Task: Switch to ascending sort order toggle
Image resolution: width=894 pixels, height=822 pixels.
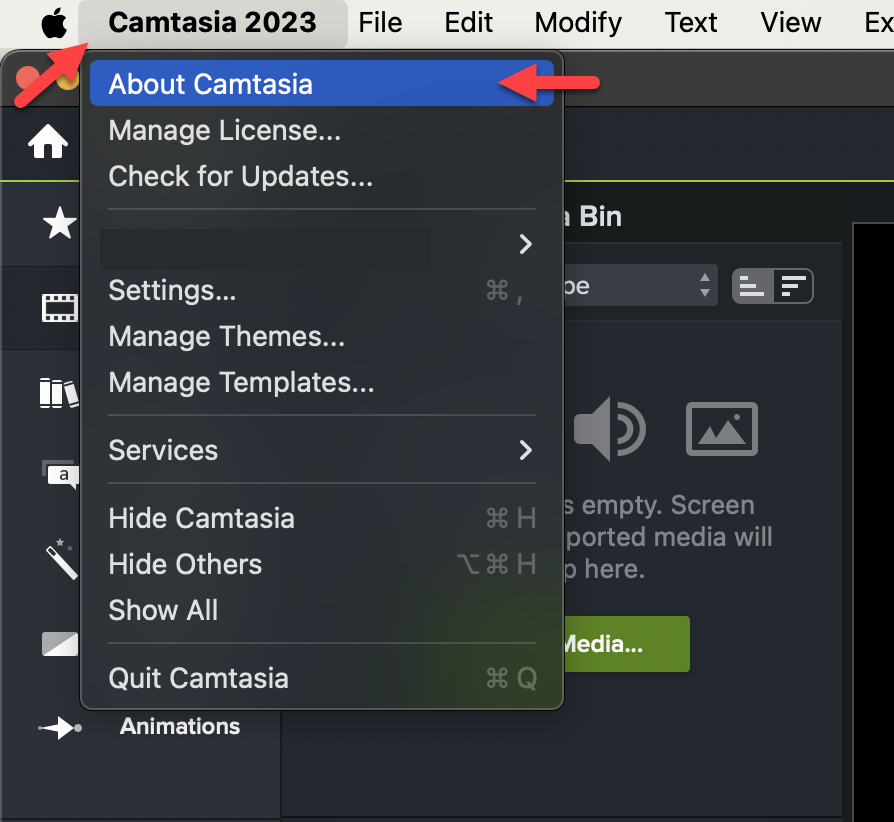Action: pyautogui.click(x=752, y=286)
